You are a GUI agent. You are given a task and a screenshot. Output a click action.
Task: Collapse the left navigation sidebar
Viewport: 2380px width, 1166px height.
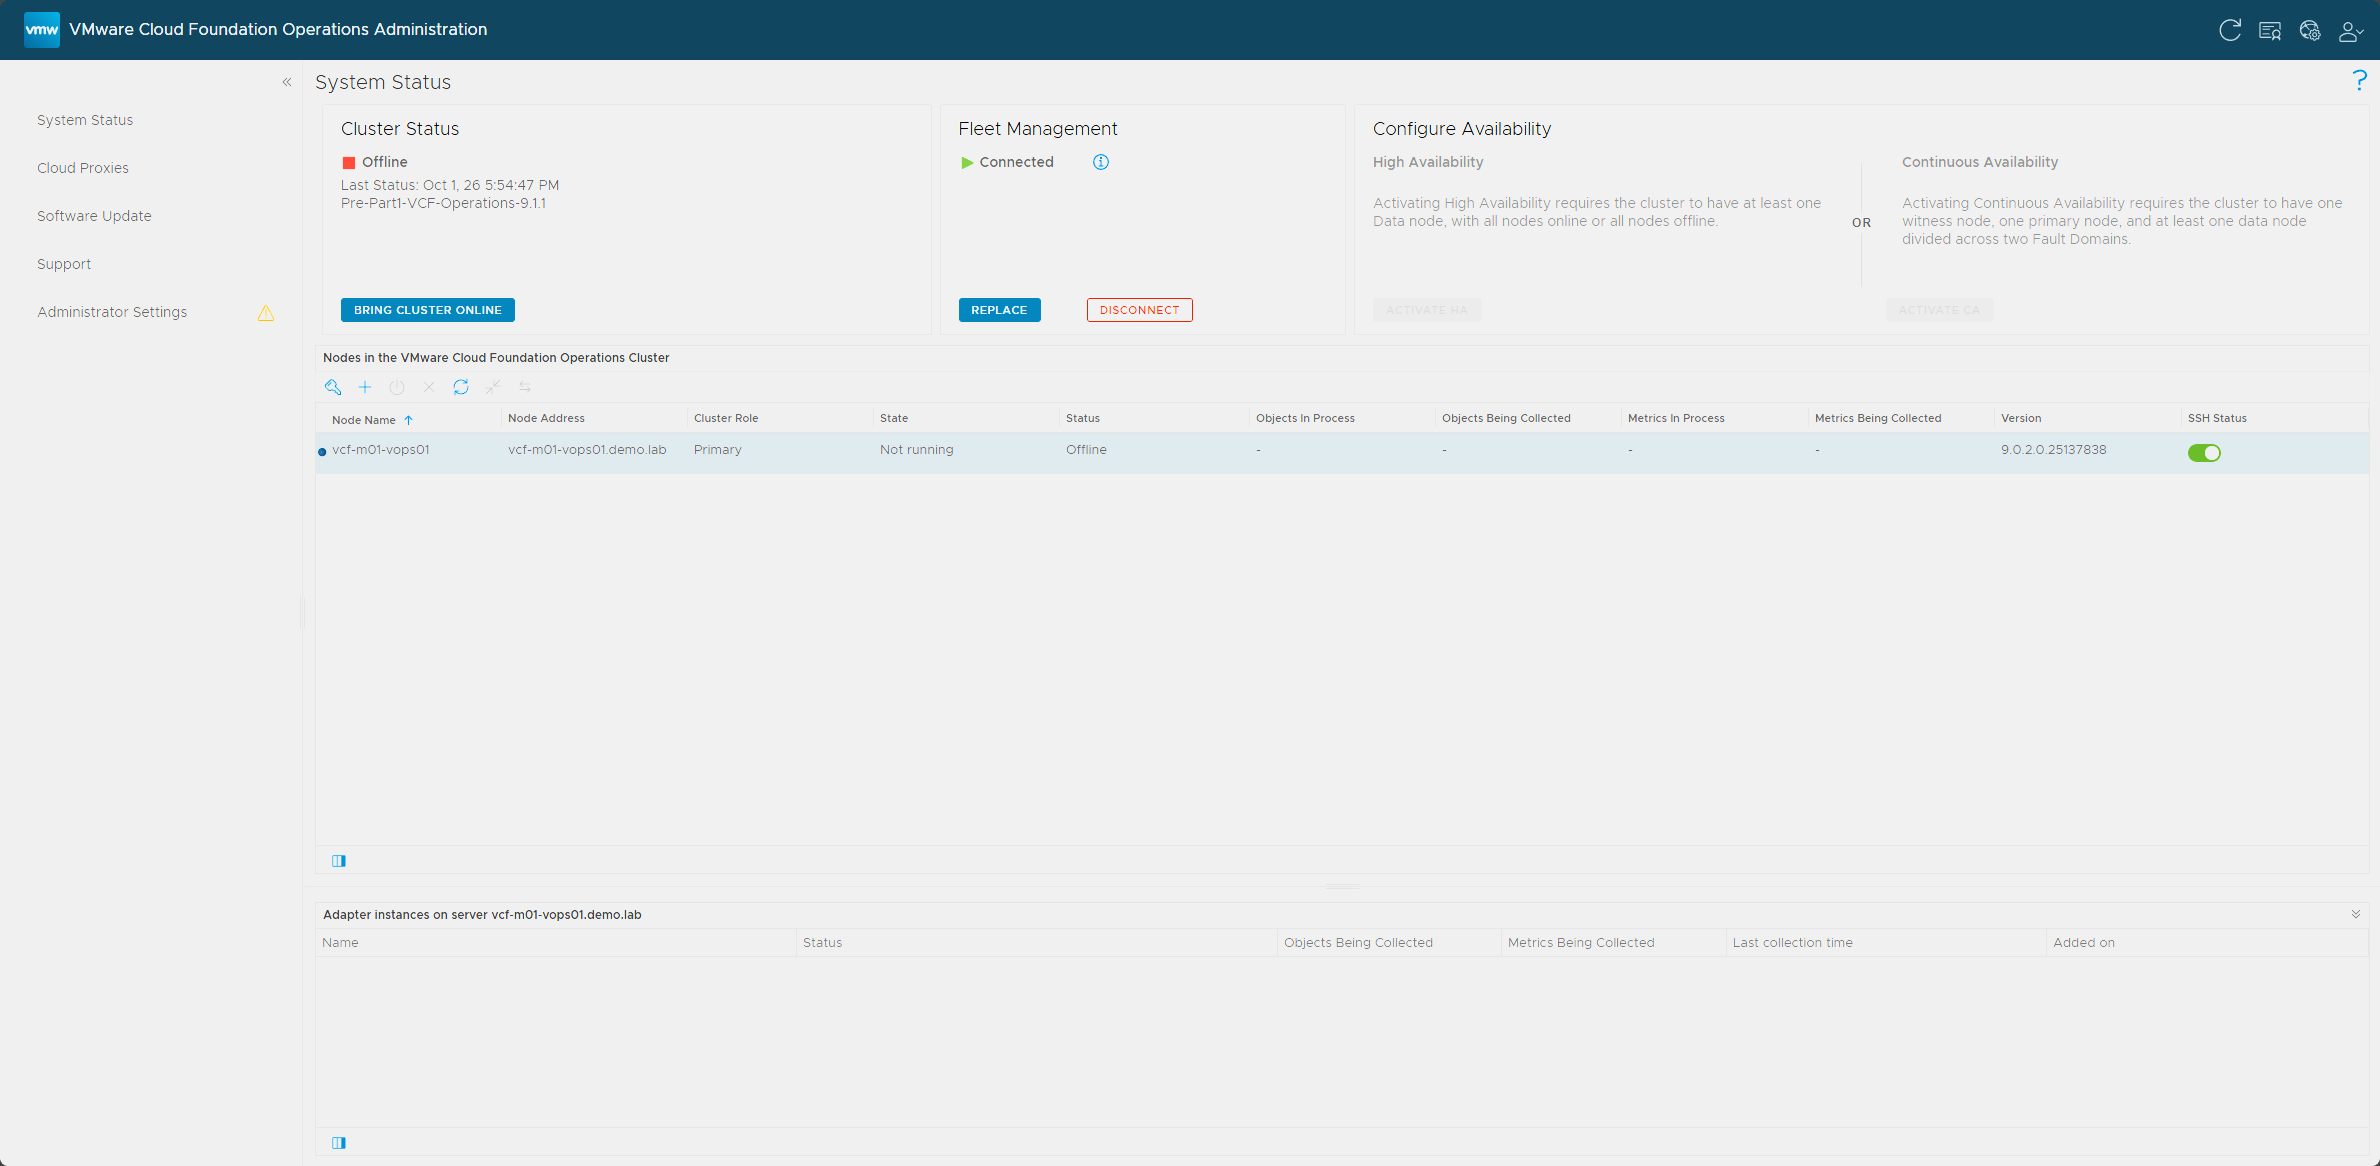(287, 82)
